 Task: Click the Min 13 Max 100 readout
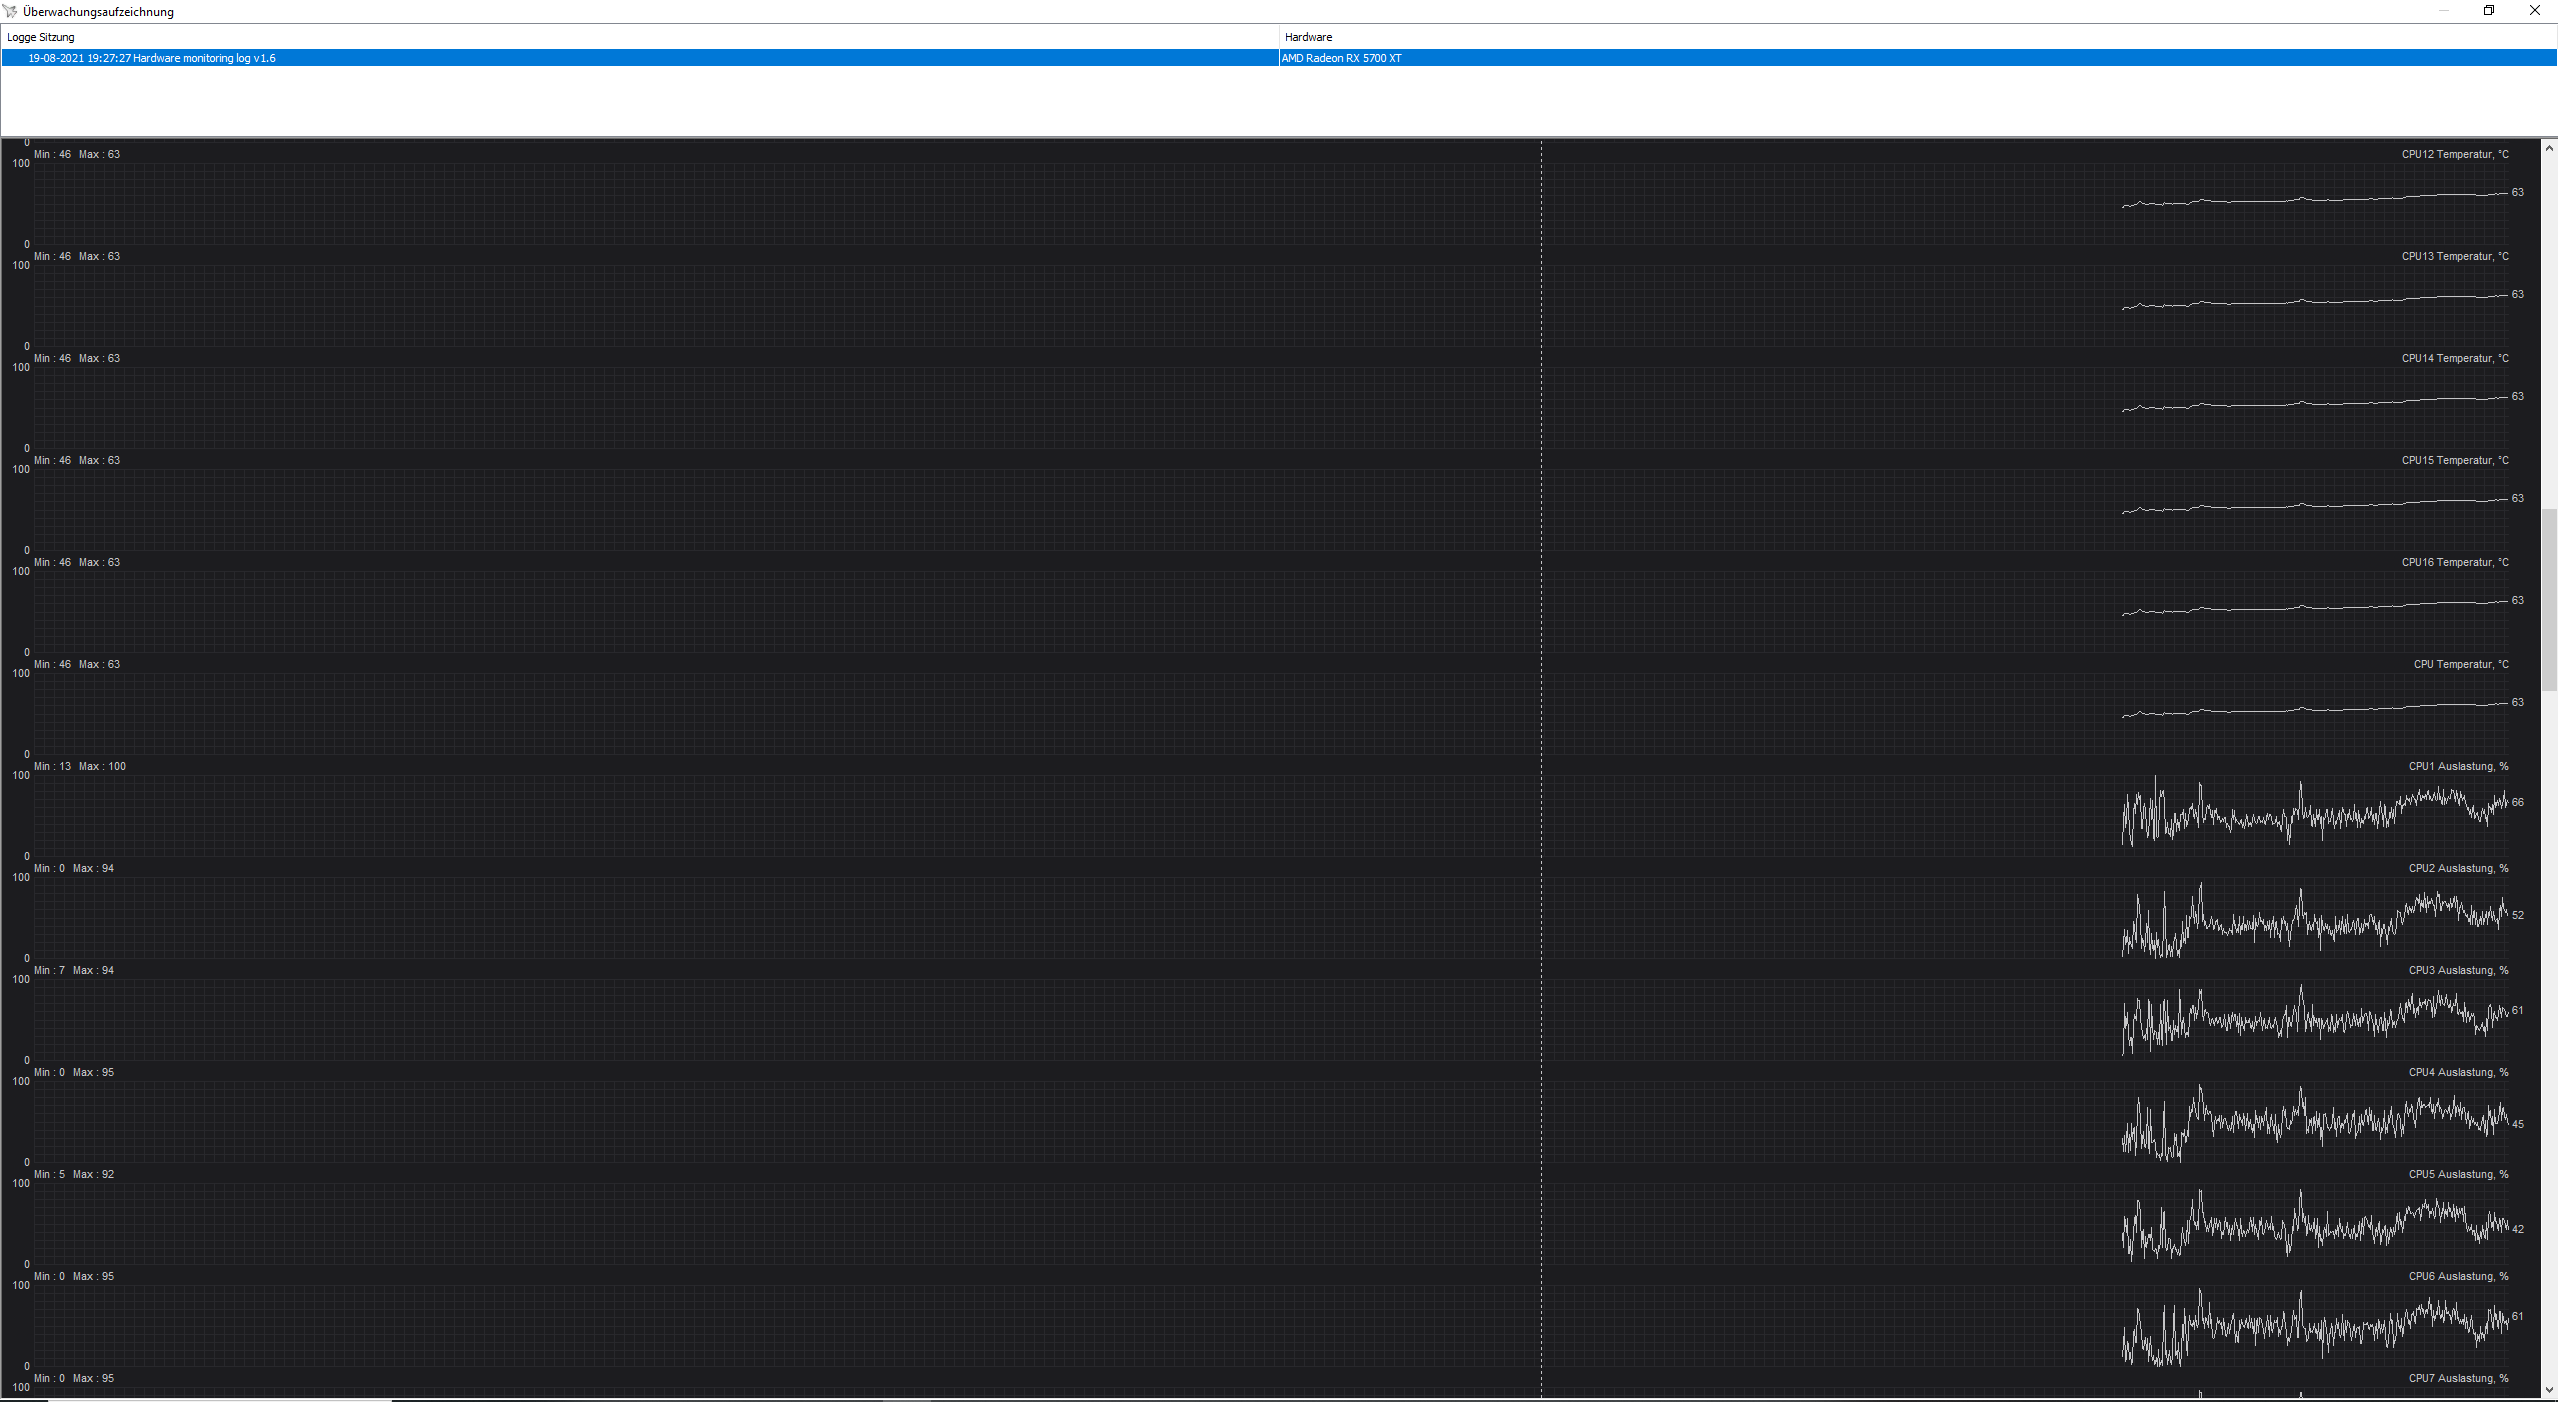point(80,767)
